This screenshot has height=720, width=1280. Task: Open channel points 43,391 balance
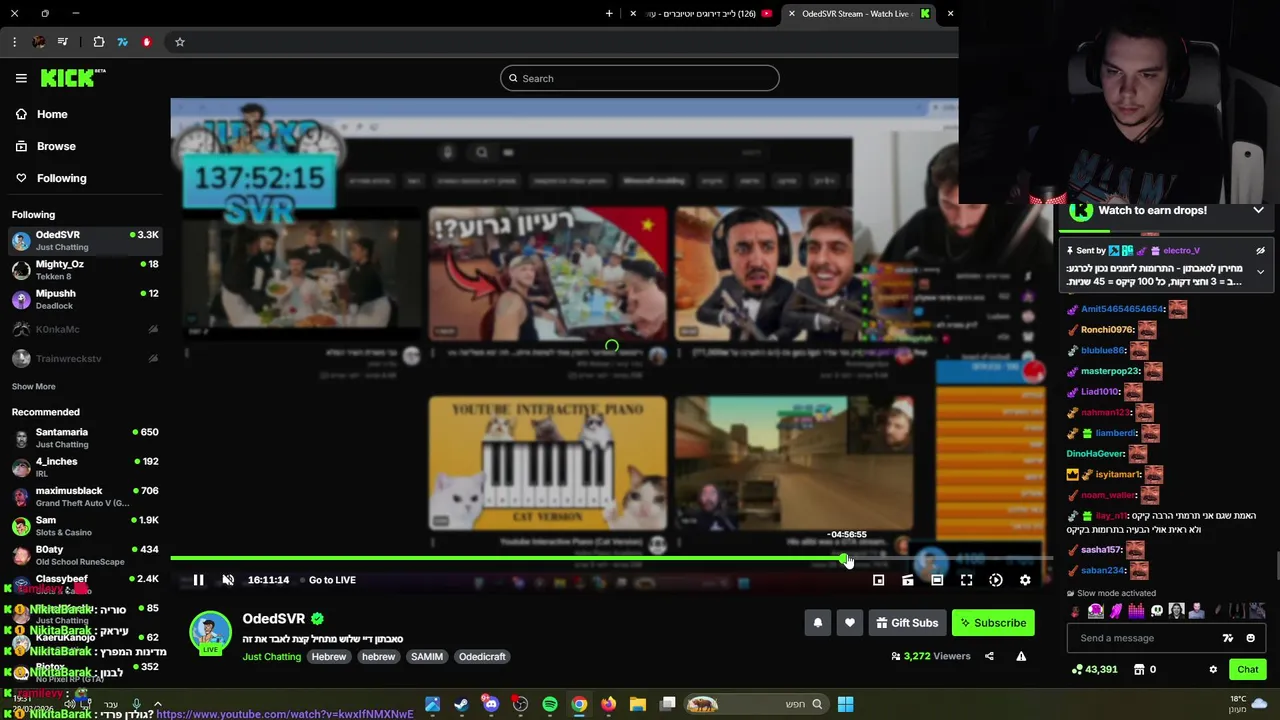pyautogui.click(x=1094, y=670)
